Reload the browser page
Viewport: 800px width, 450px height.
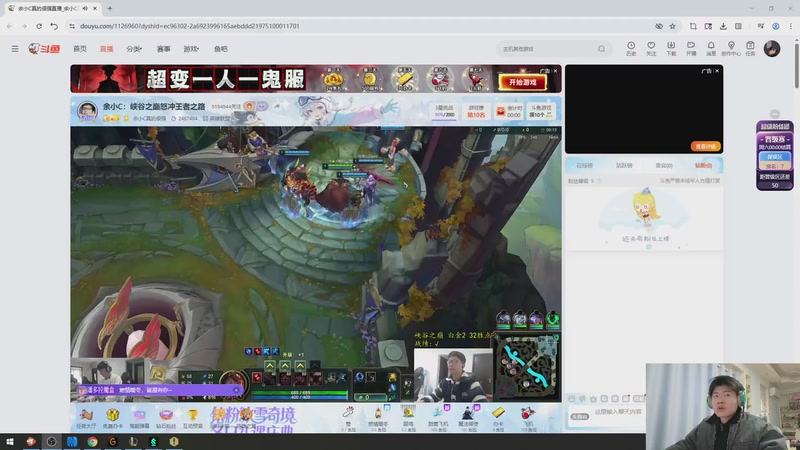point(39,26)
